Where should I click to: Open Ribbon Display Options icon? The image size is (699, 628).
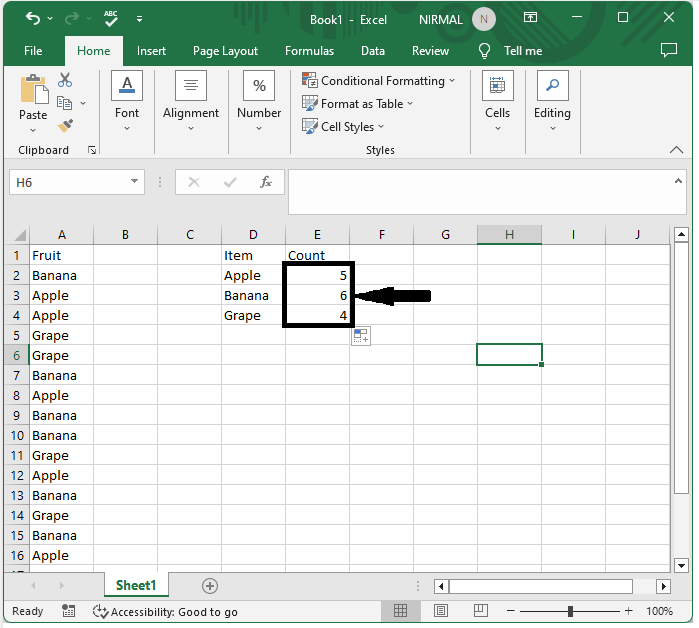click(x=530, y=17)
